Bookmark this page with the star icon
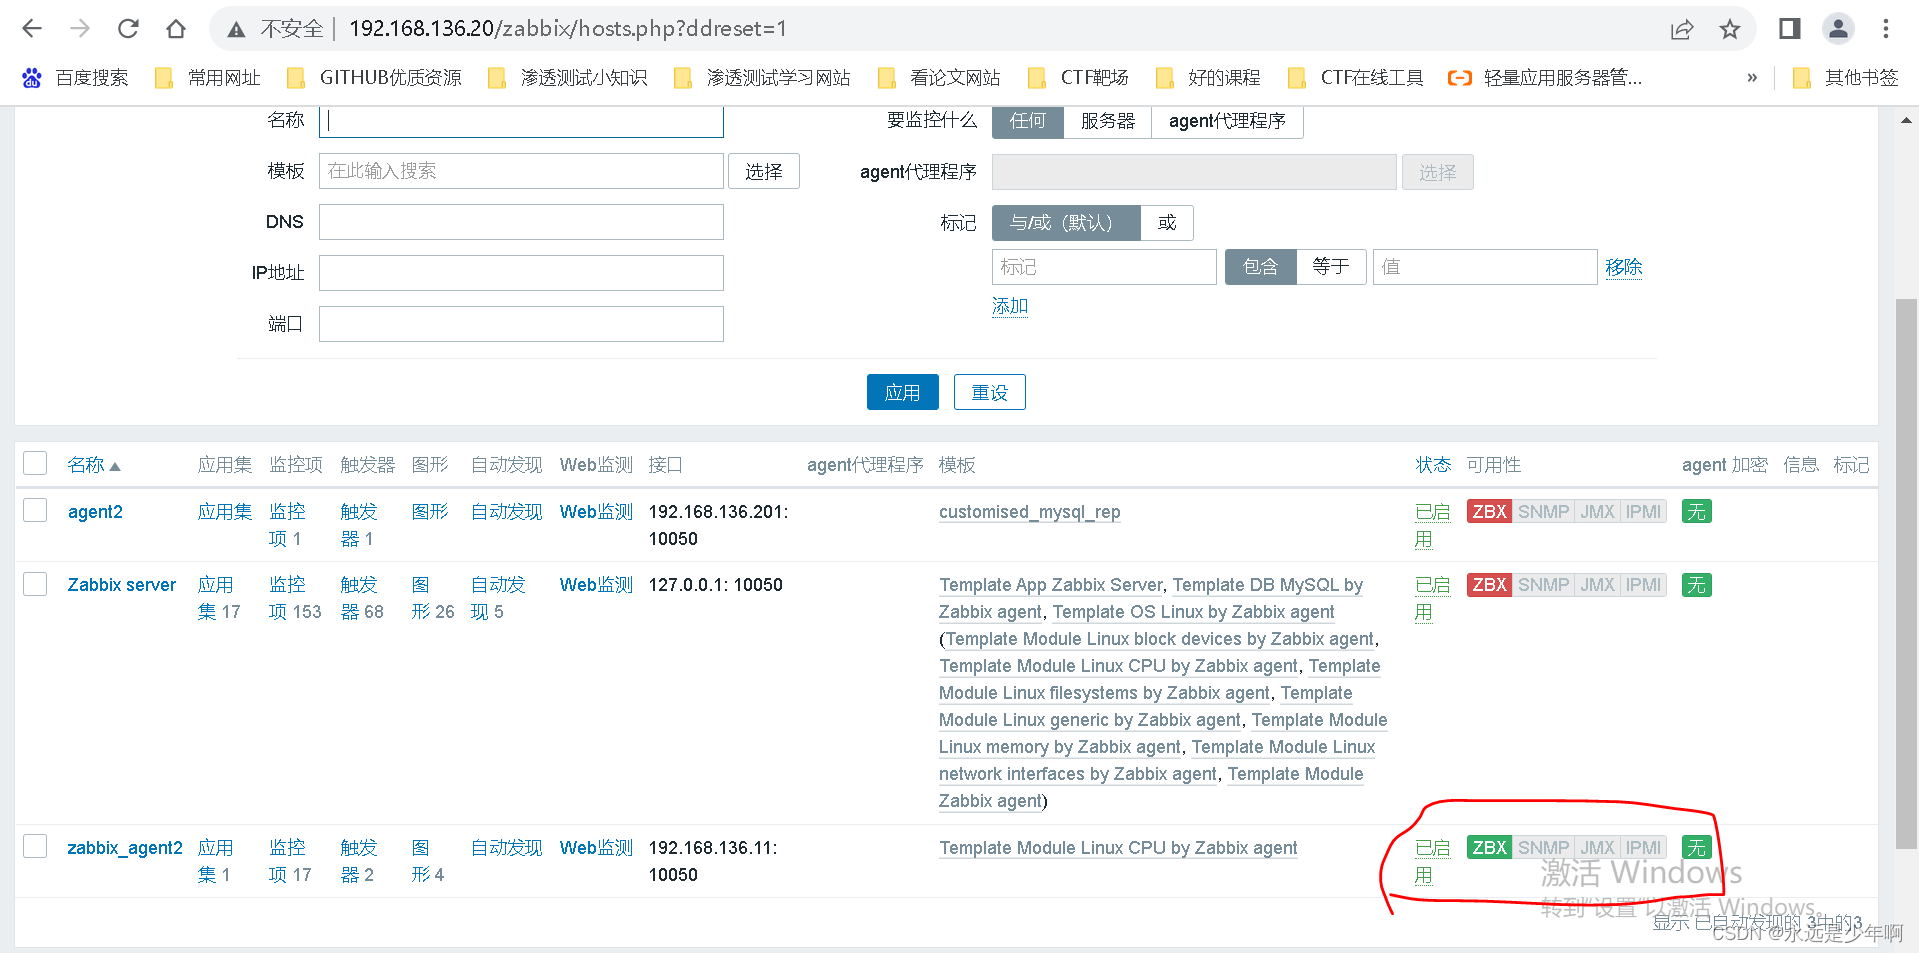Screen dimensions: 1919x953 coord(1730,29)
